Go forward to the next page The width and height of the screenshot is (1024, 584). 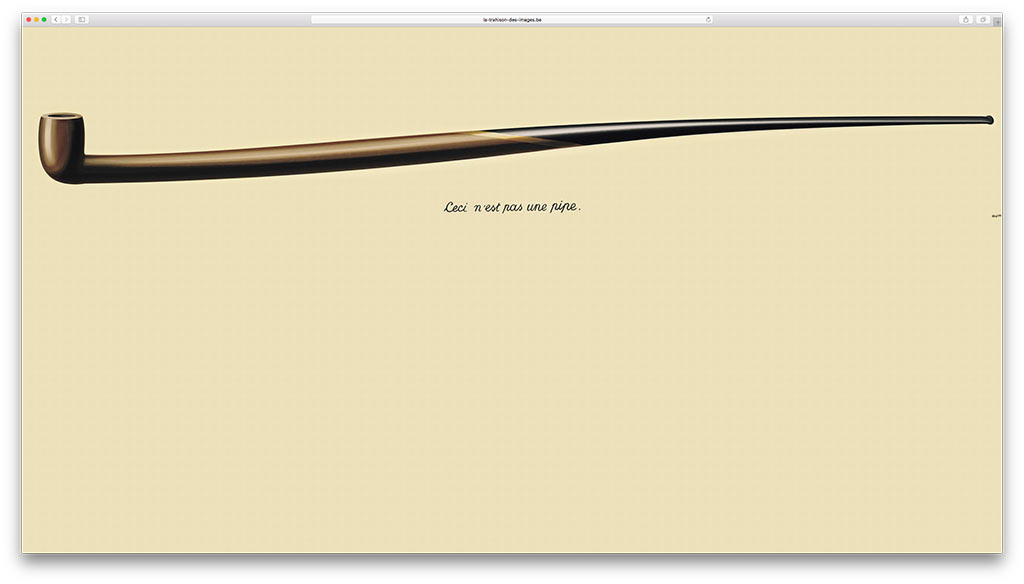click(66, 19)
